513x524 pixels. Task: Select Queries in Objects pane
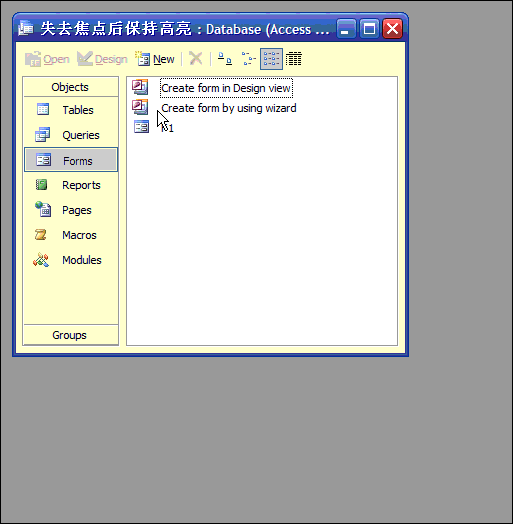pyautogui.click(x=71, y=135)
